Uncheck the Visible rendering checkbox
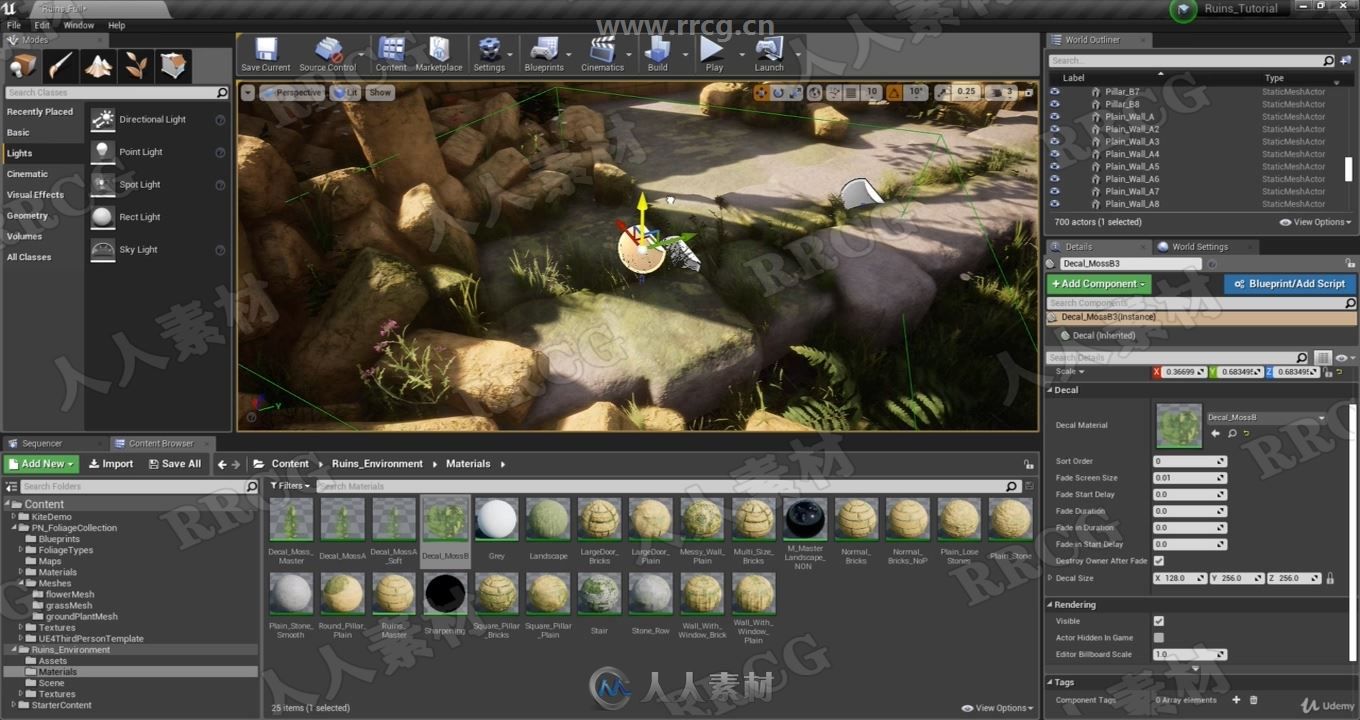This screenshot has width=1360, height=720. tap(1159, 621)
